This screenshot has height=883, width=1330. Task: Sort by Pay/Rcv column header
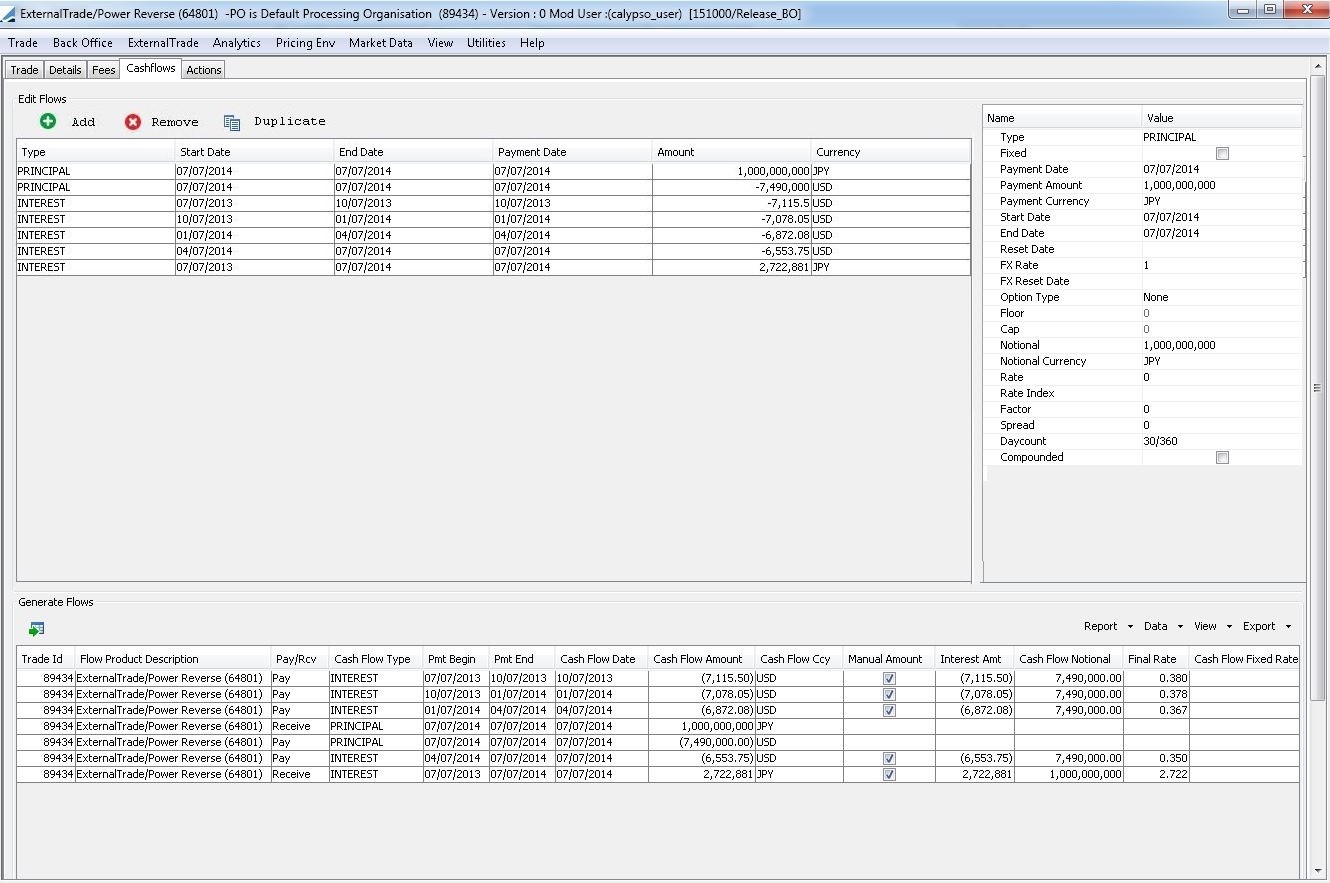click(300, 659)
